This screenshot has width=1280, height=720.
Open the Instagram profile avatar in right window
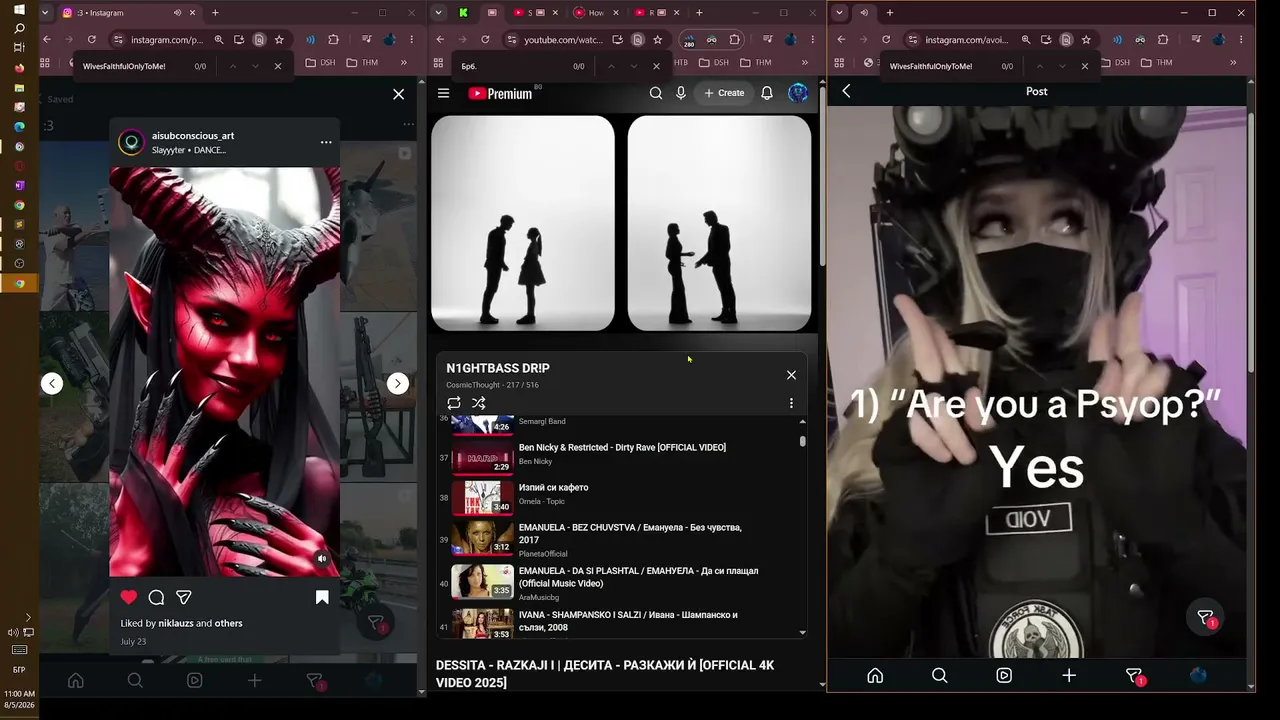1198,676
